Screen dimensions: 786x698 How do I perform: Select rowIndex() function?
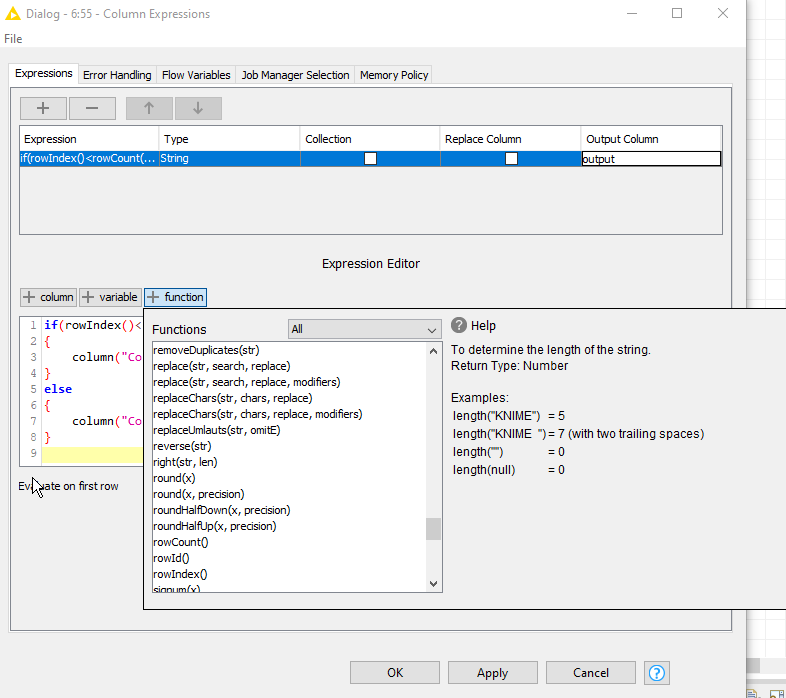[x=289, y=575]
